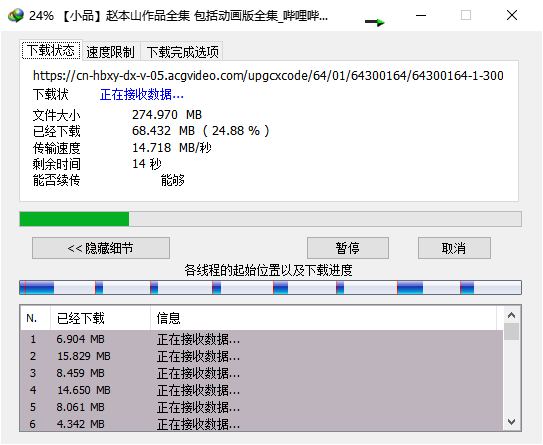Collapse details using 隐藏细节 button
Screen dimensions: 543x445
tap(101, 248)
